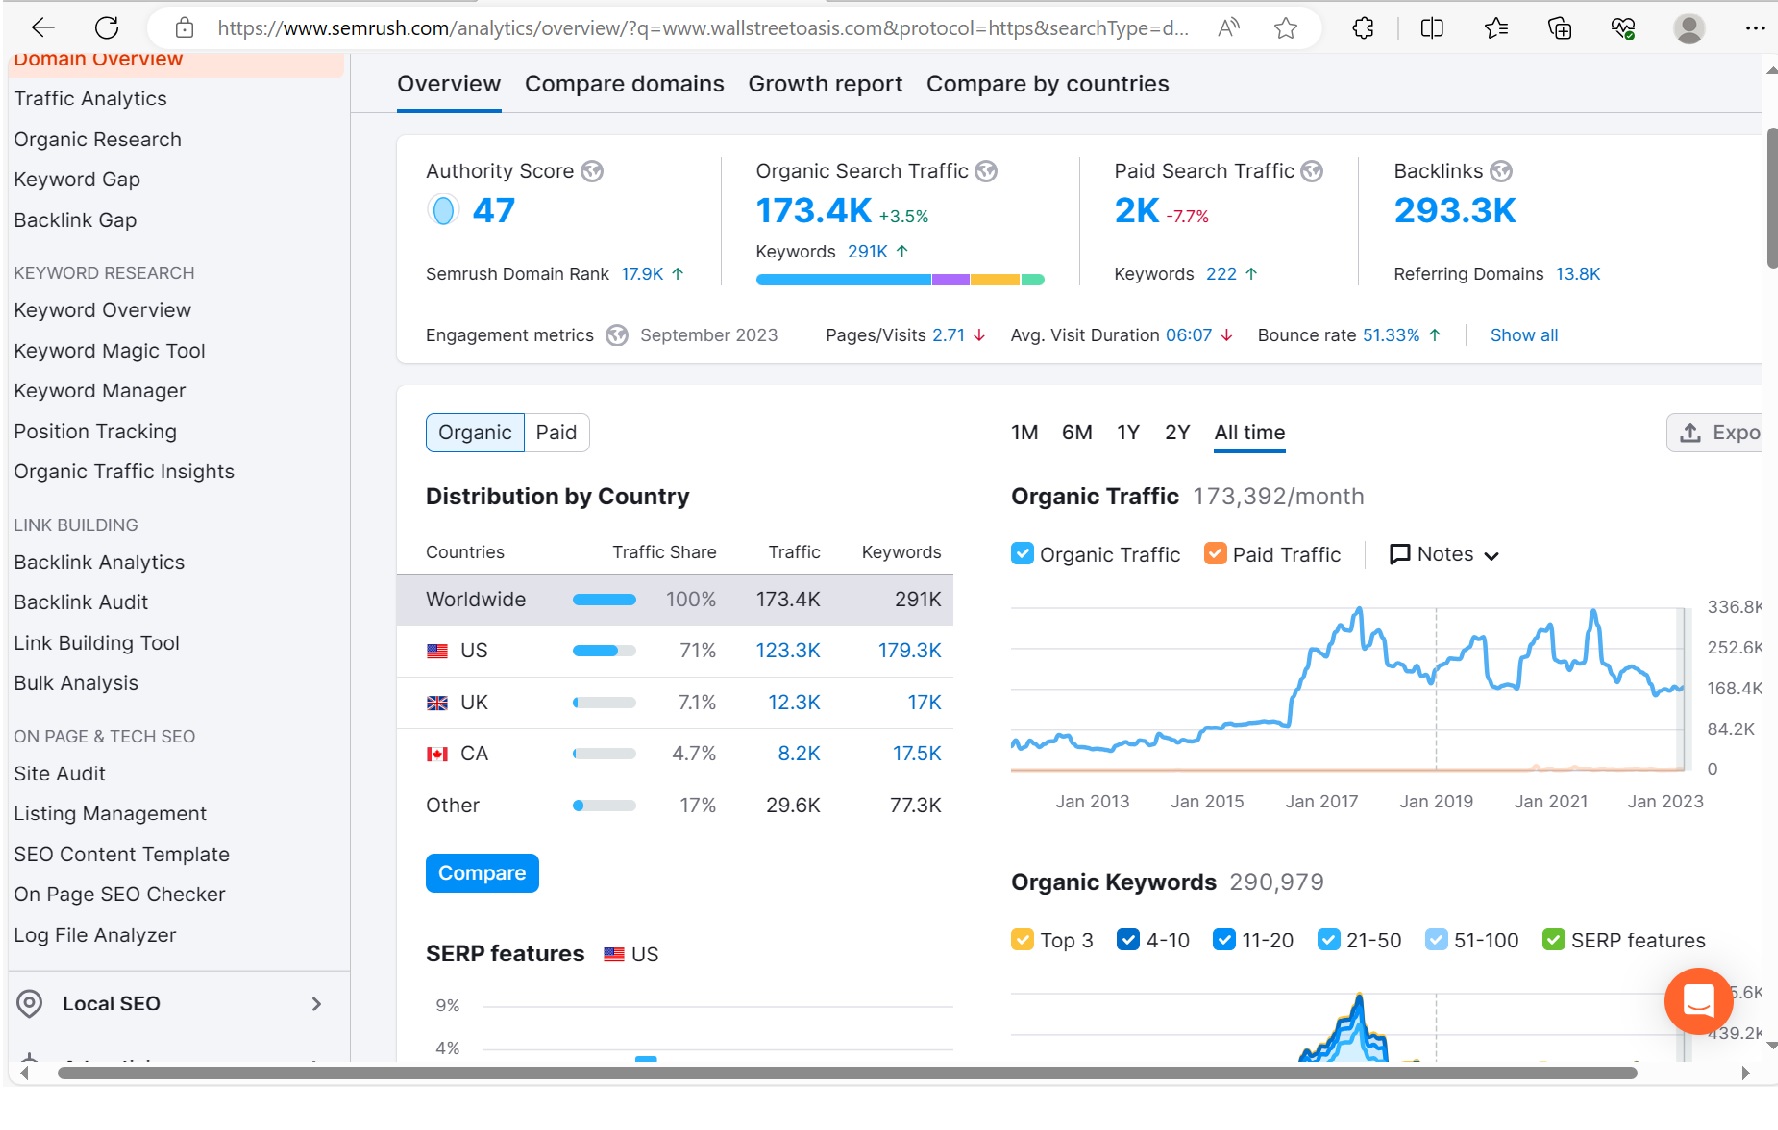Click the browser profile avatar icon
This screenshot has height=1130, width=1778.
pos(1689,28)
